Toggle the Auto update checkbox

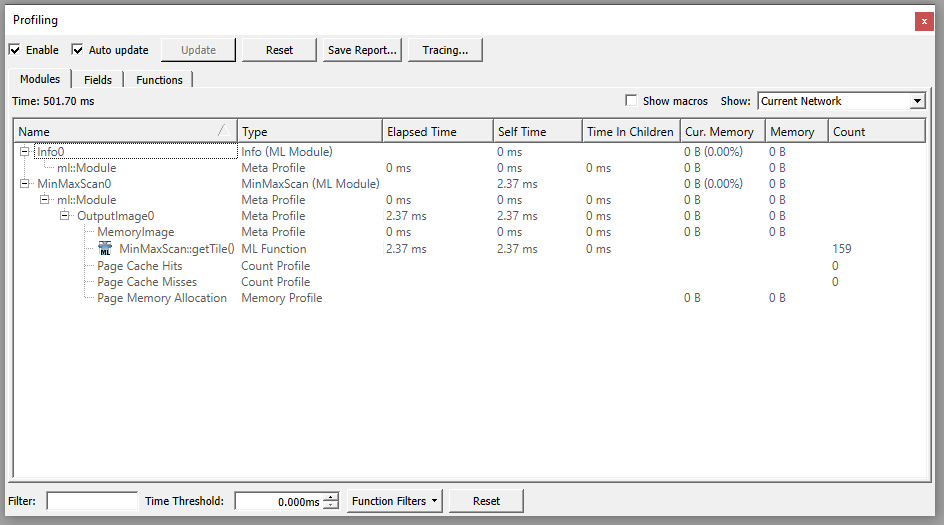78,50
